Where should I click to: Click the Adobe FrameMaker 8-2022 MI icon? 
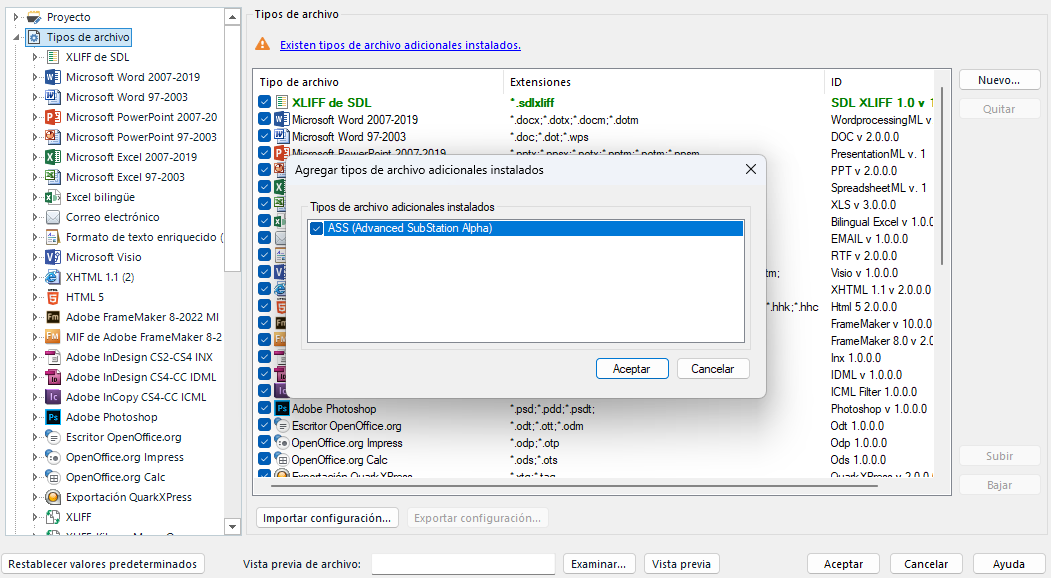click(x=53, y=317)
